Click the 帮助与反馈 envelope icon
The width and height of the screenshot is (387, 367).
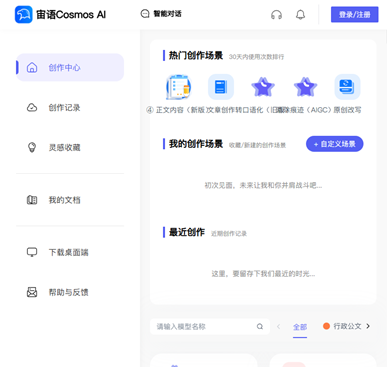click(32, 292)
